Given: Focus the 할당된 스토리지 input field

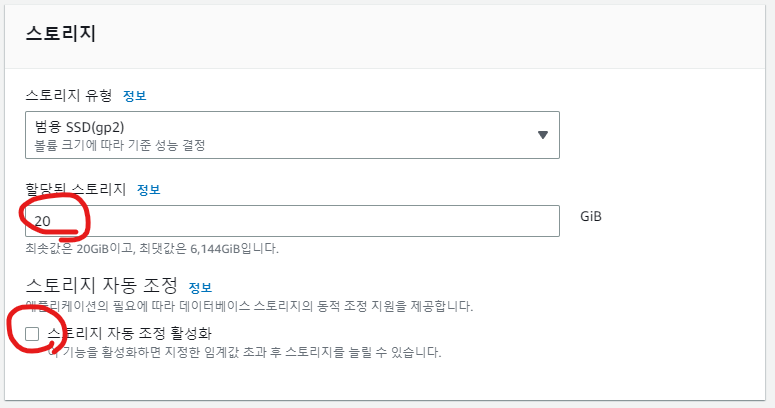Looking at the screenshot, I should 292,221.
